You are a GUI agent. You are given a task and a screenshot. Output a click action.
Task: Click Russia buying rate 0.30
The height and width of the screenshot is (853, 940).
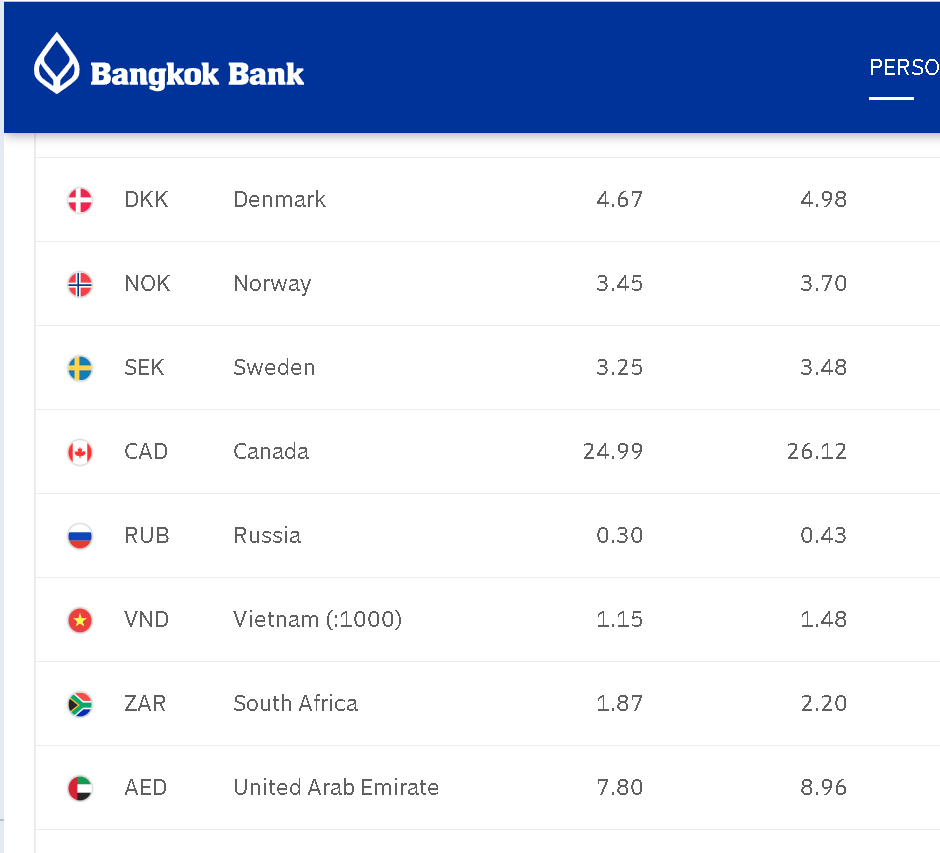(619, 536)
